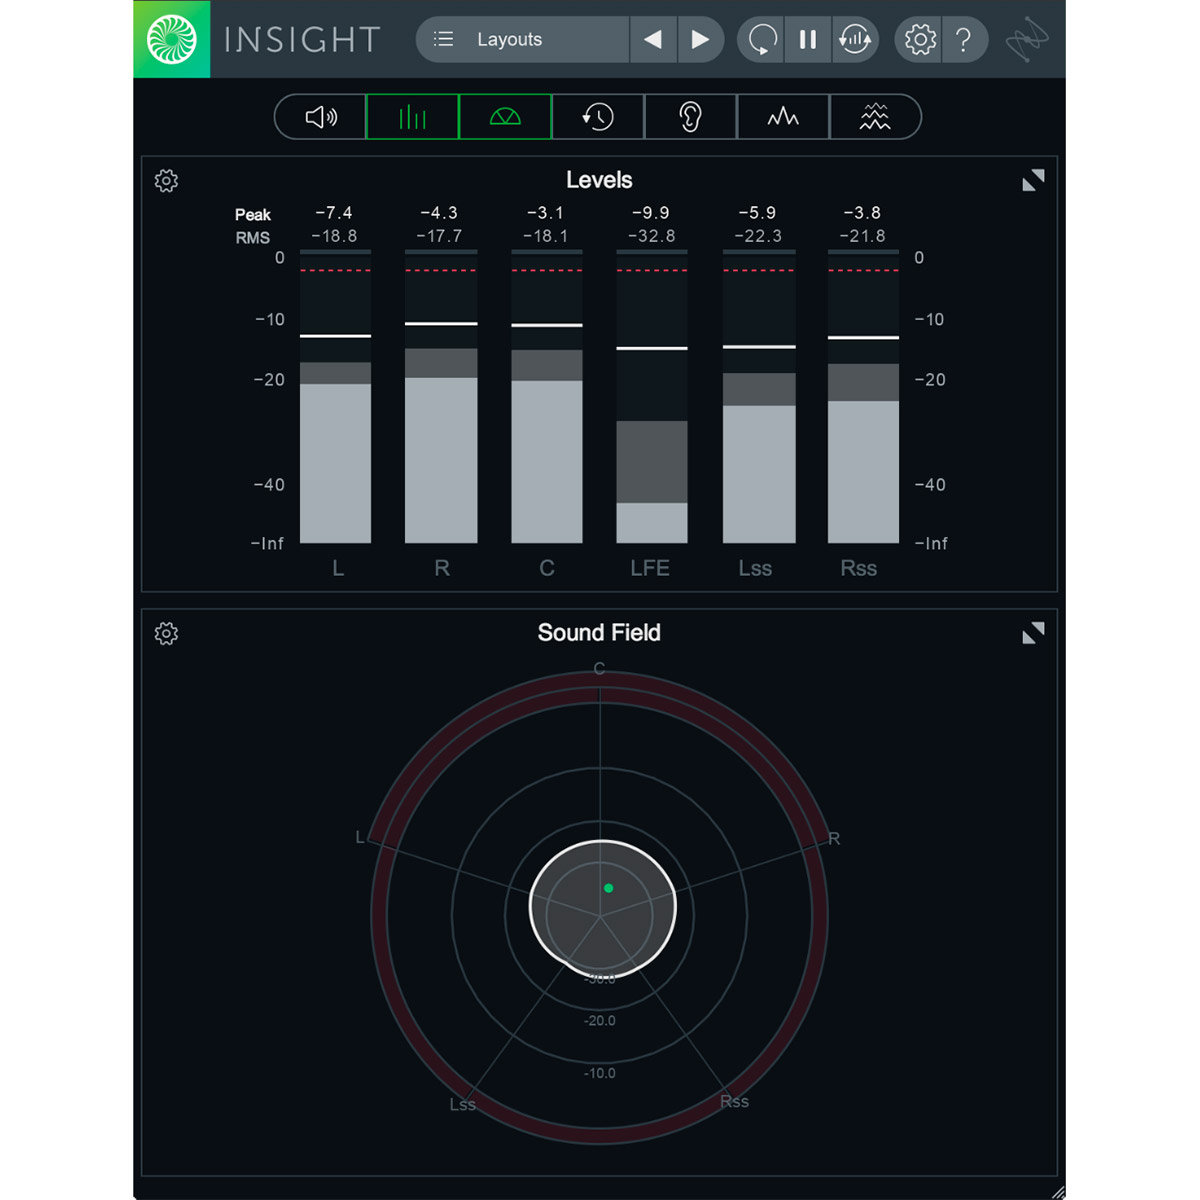The height and width of the screenshot is (1200, 1200).
Task: Select the spectrogram waves icon
Action: [x=875, y=116]
